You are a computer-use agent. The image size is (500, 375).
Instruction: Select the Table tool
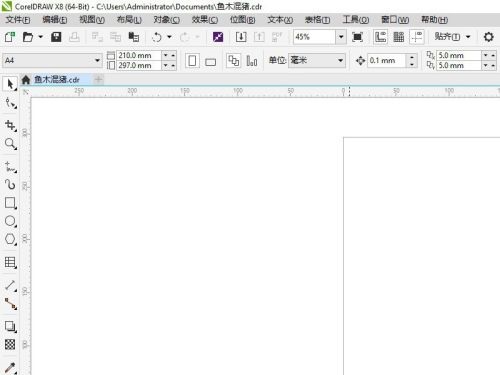pyautogui.click(x=10, y=262)
